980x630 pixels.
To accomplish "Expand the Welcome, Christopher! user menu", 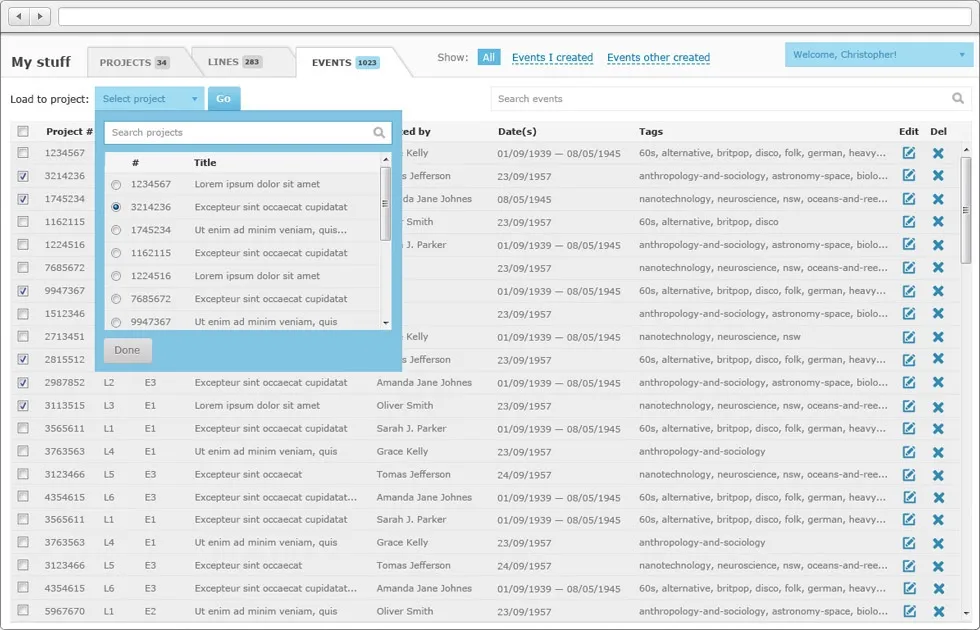I will click(x=879, y=55).
